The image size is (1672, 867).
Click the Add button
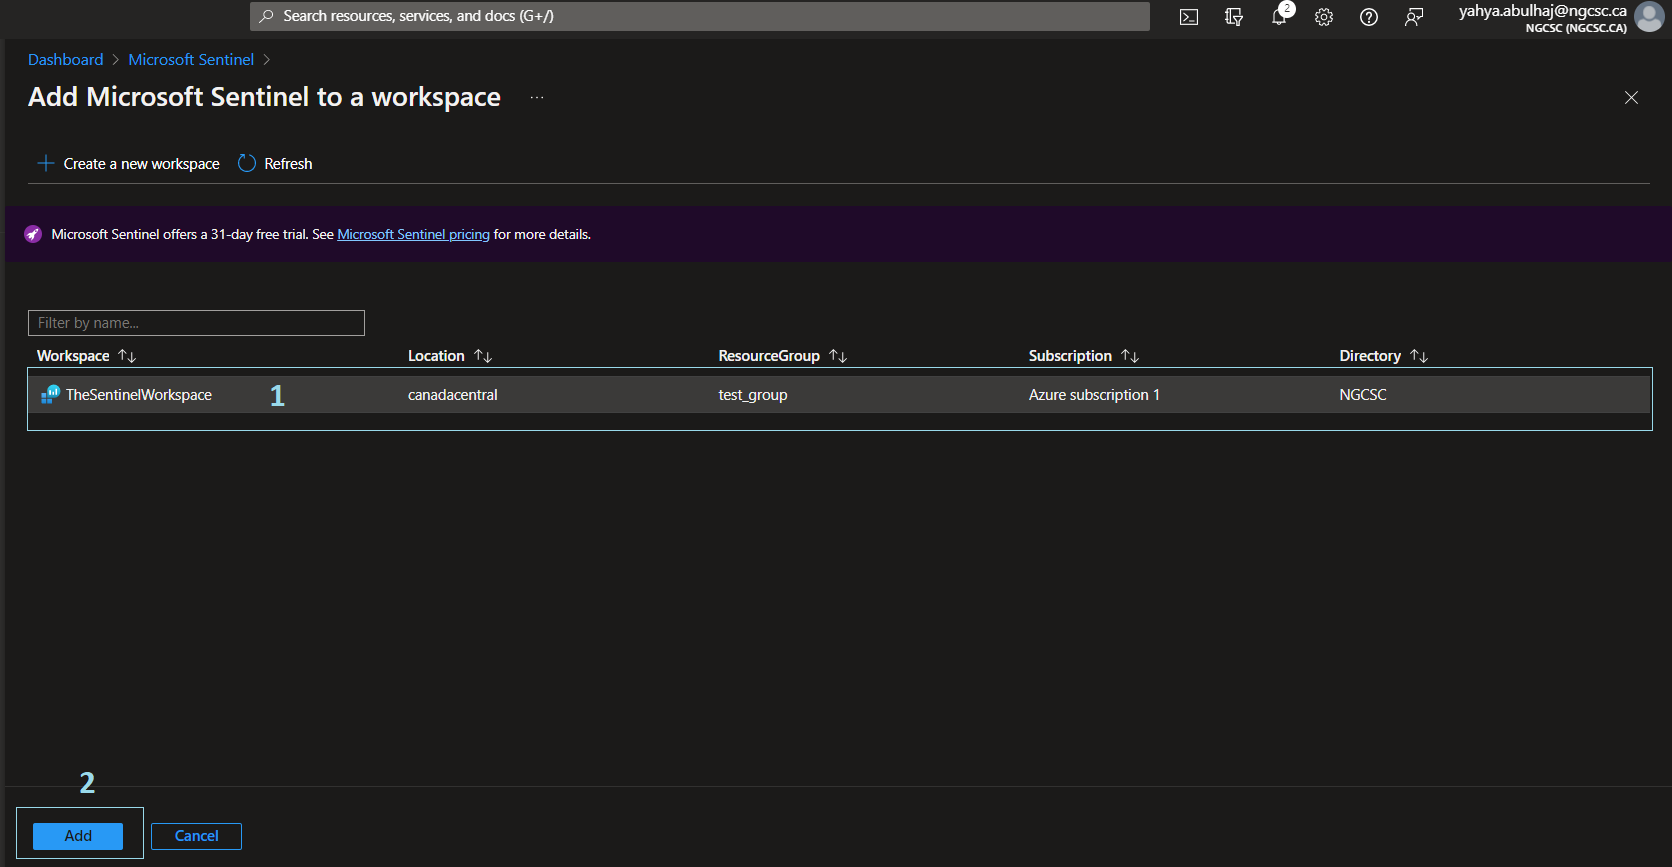click(78, 836)
